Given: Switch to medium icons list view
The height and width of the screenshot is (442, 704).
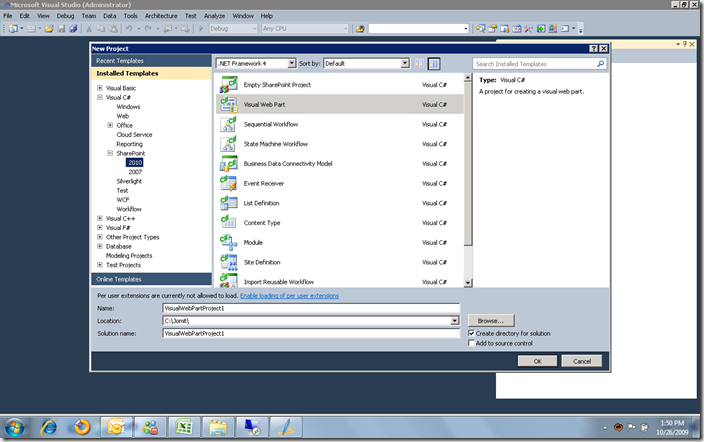Looking at the screenshot, I should [434, 63].
